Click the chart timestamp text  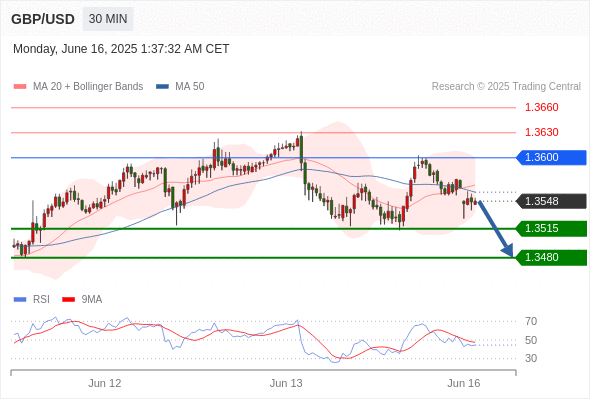pyautogui.click(x=121, y=49)
